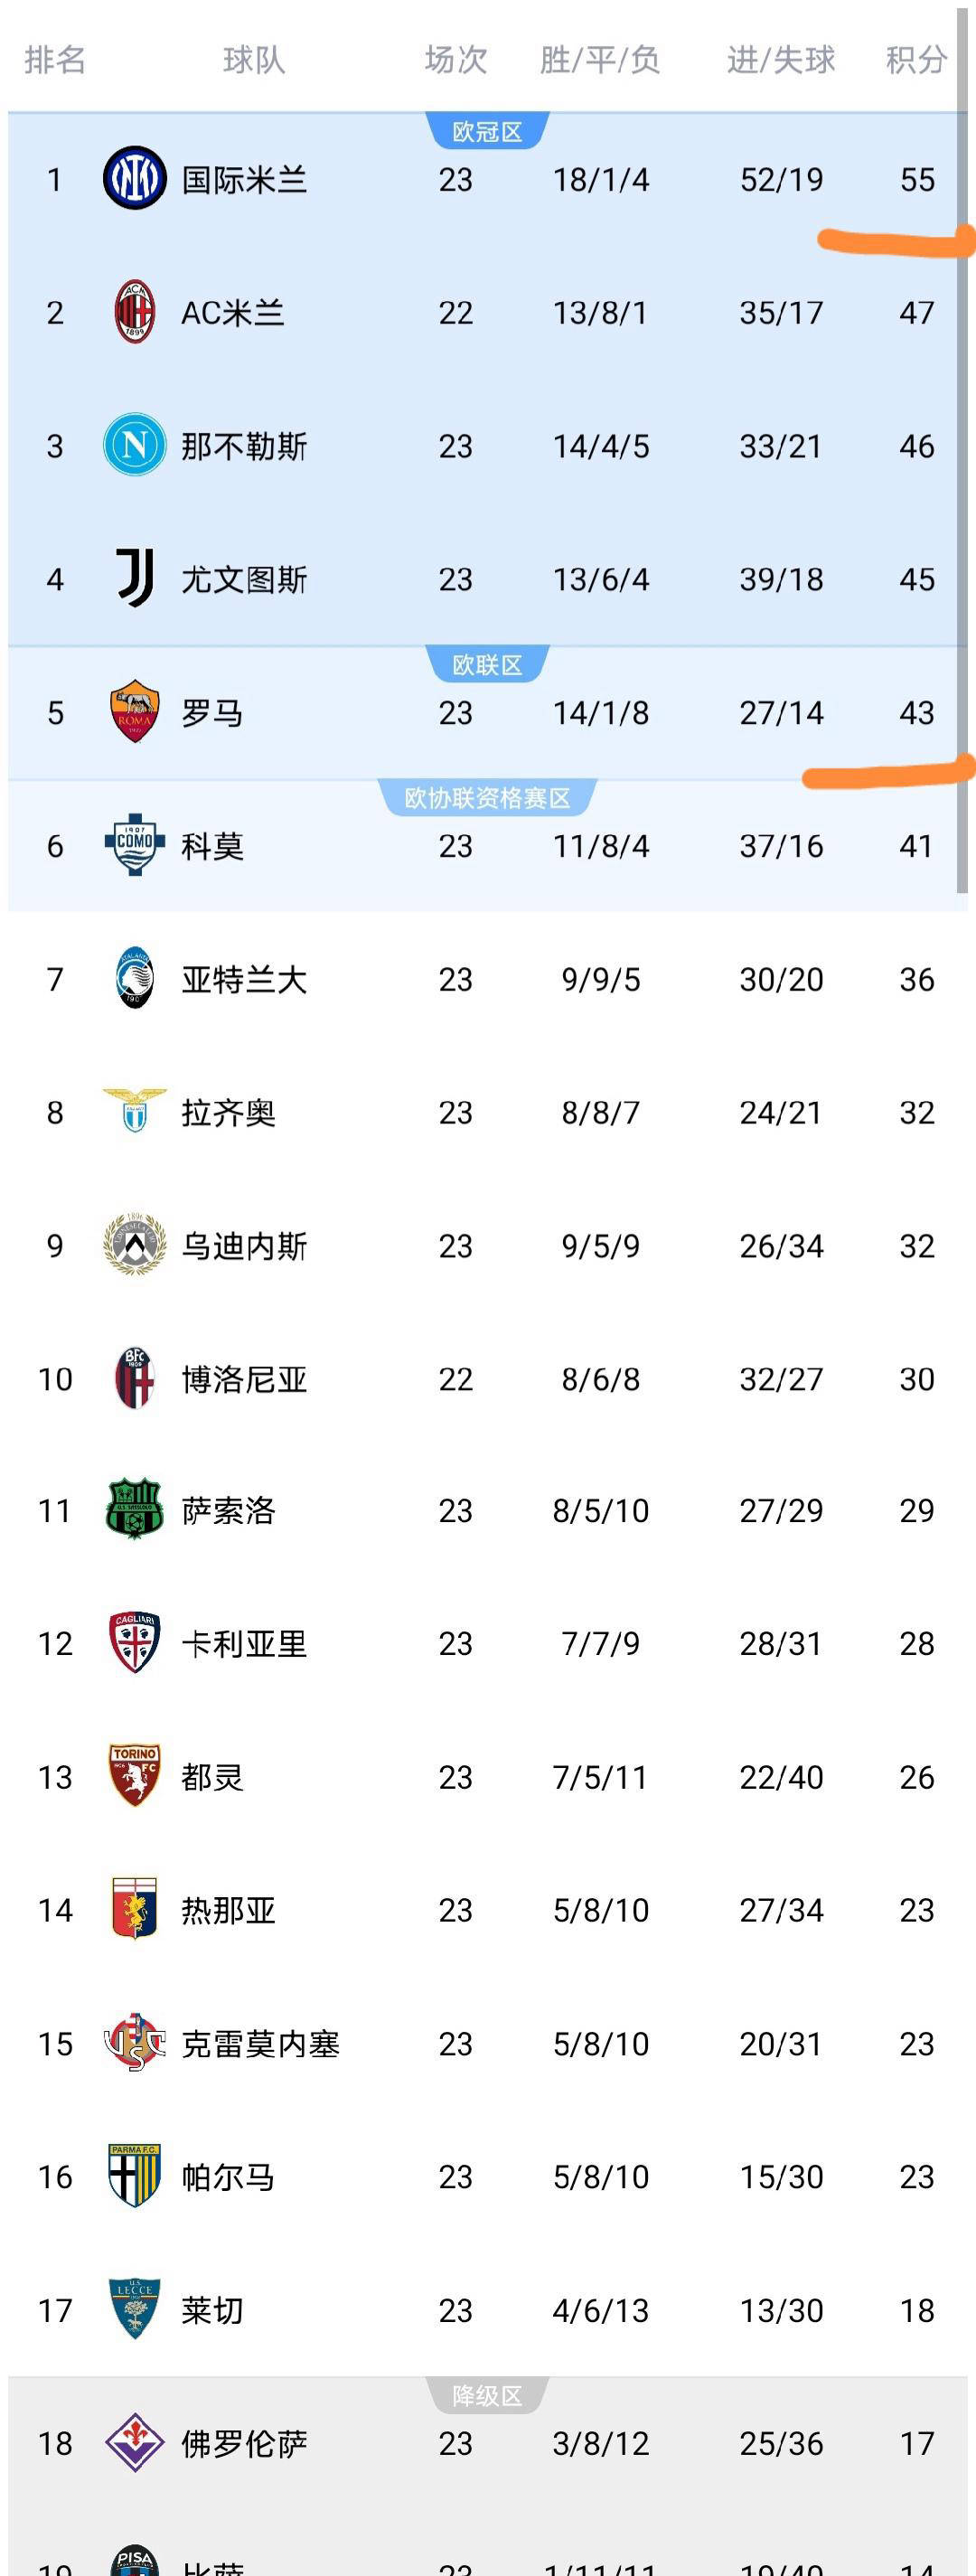The height and width of the screenshot is (2576, 976).
Task: Click the Torino club crest
Action: (135, 1776)
